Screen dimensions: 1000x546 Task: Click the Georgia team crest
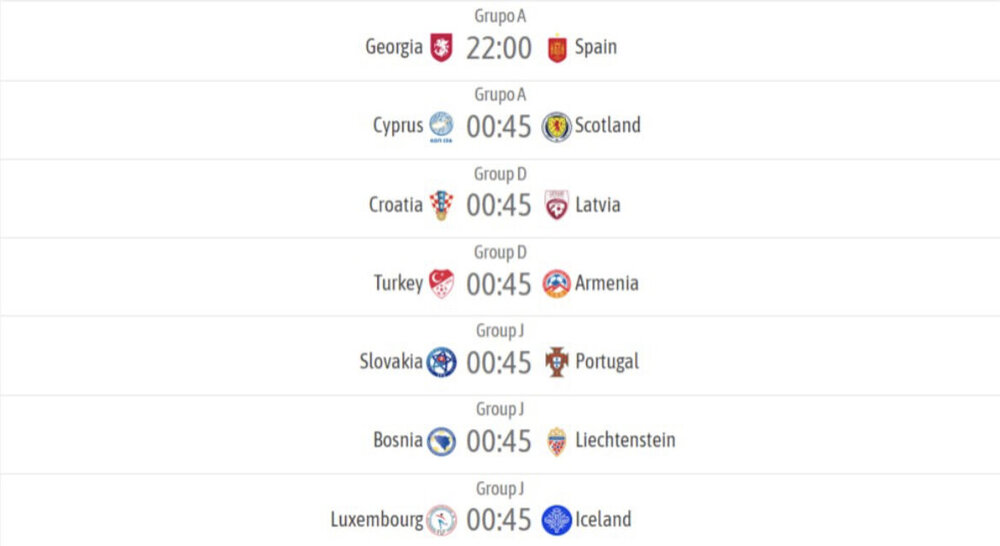click(441, 47)
